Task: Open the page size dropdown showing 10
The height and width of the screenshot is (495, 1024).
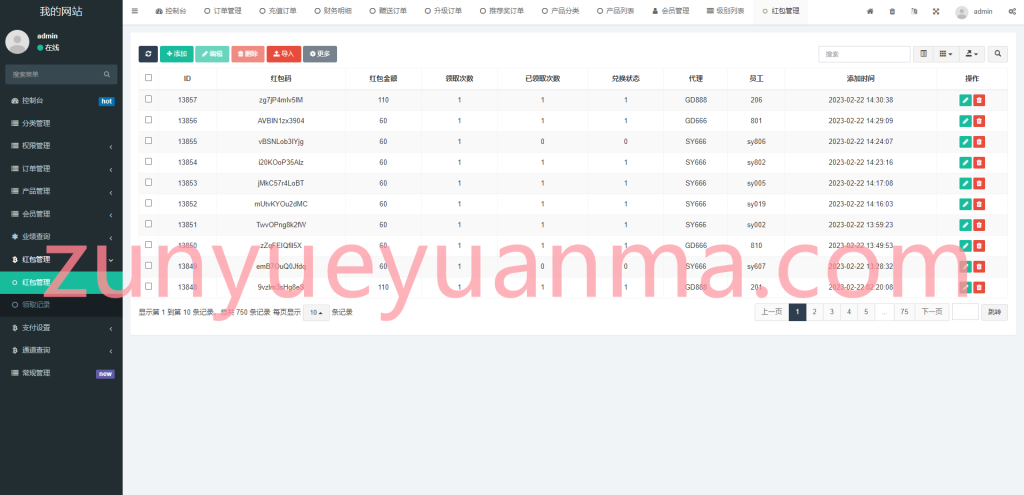Action: pyautogui.click(x=316, y=312)
